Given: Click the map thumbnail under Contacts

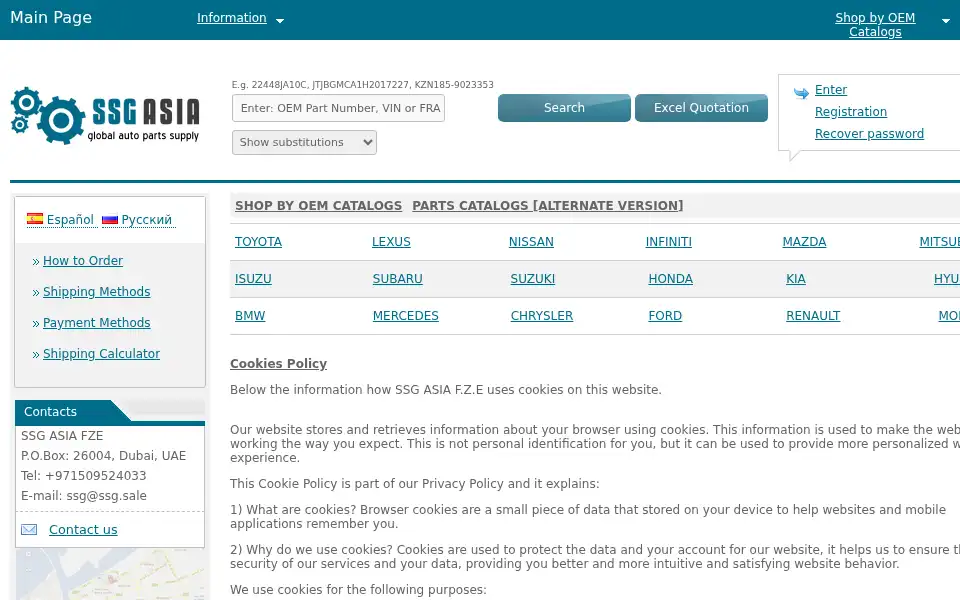Looking at the screenshot, I should click(x=110, y=574).
